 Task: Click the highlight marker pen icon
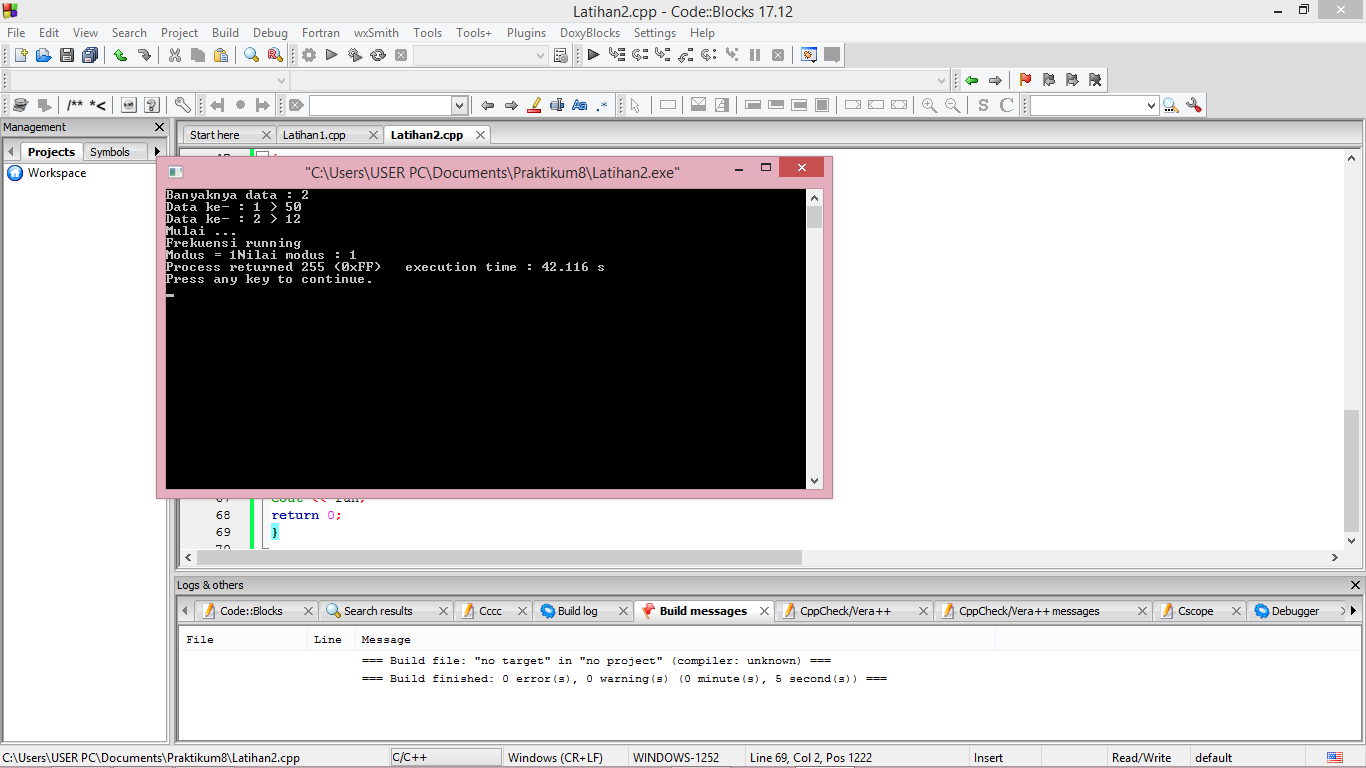point(534,105)
